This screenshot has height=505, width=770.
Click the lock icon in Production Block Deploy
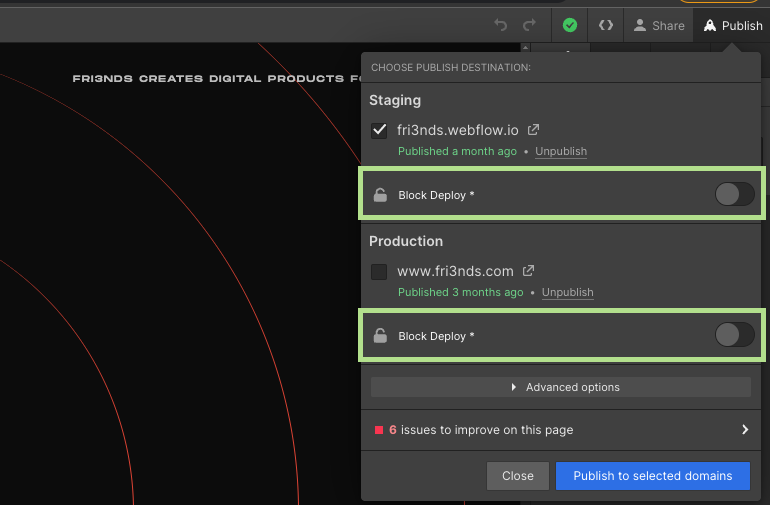click(x=380, y=336)
